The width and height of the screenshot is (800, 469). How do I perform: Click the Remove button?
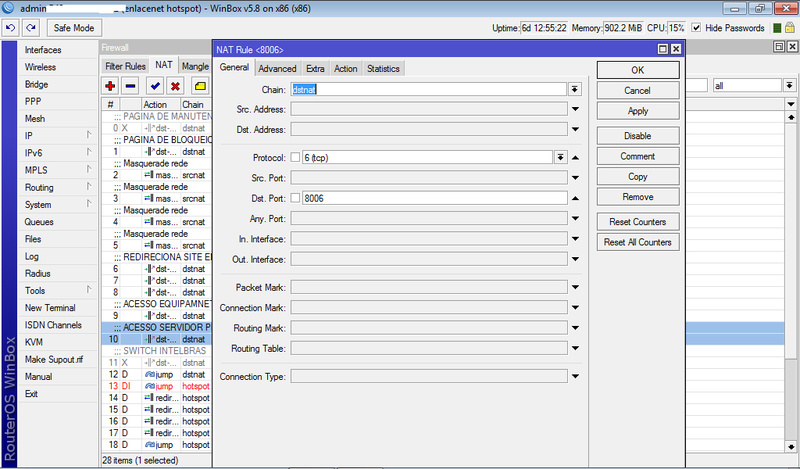[638, 197]
